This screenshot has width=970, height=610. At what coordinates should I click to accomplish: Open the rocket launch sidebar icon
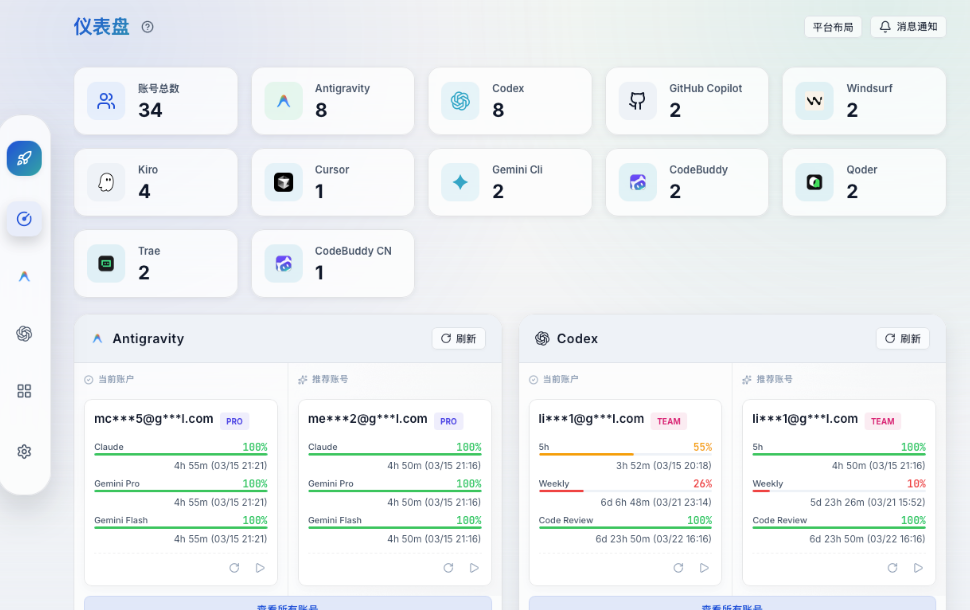24,158
